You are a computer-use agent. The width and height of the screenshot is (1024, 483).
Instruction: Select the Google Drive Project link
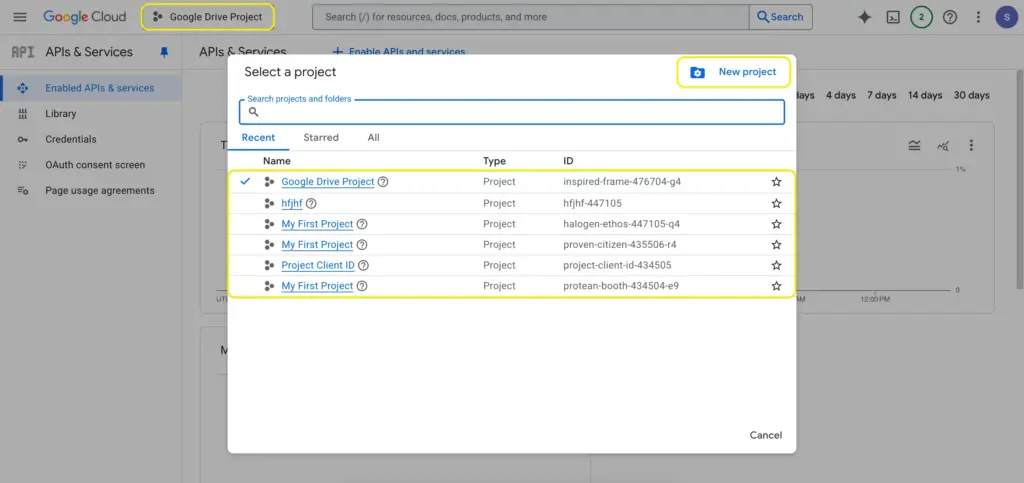tap(328, 182)
